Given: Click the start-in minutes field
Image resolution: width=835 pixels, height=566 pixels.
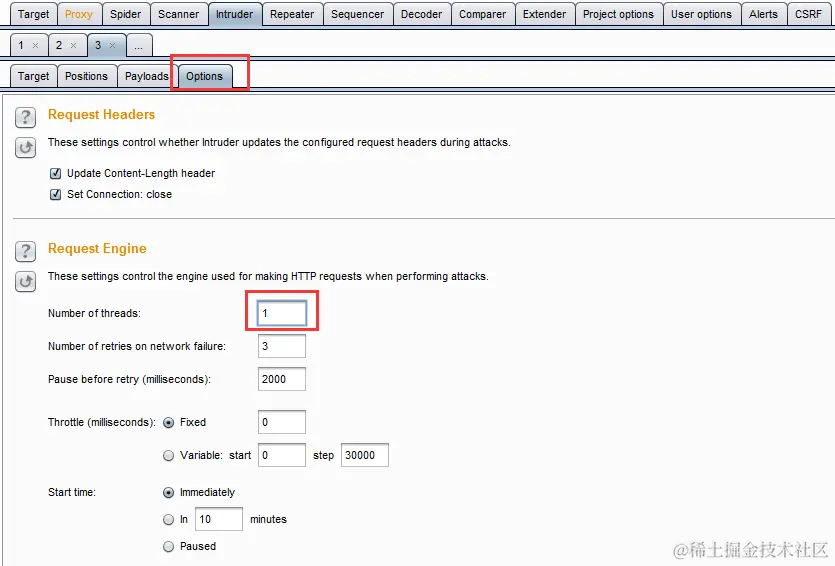Looking at the screenshot, I should [219, 519].
